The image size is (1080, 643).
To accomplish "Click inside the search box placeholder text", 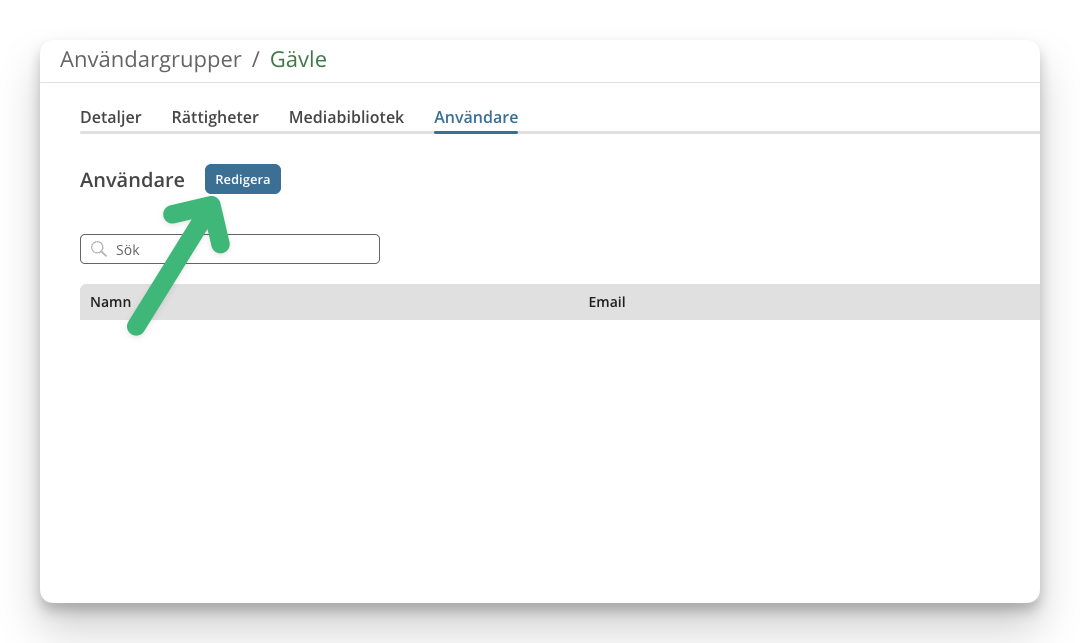I will [127, 250].
